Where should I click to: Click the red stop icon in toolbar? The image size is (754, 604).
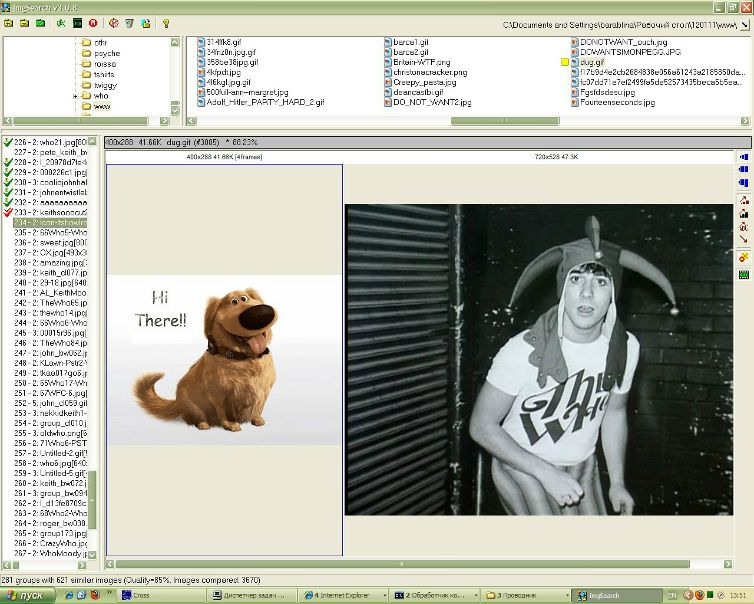(93, 22)
